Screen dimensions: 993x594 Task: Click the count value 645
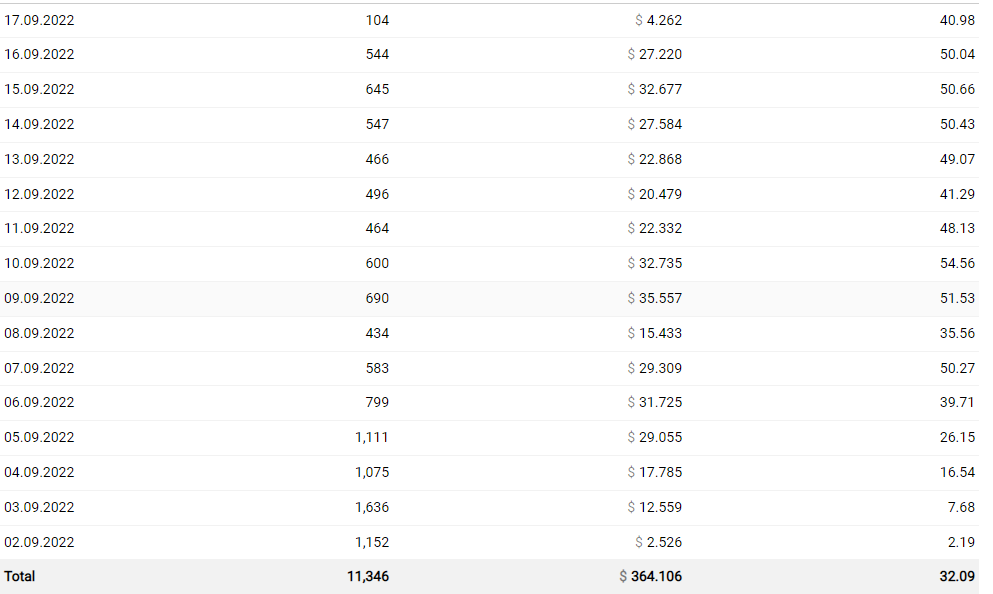coord(377,89)
